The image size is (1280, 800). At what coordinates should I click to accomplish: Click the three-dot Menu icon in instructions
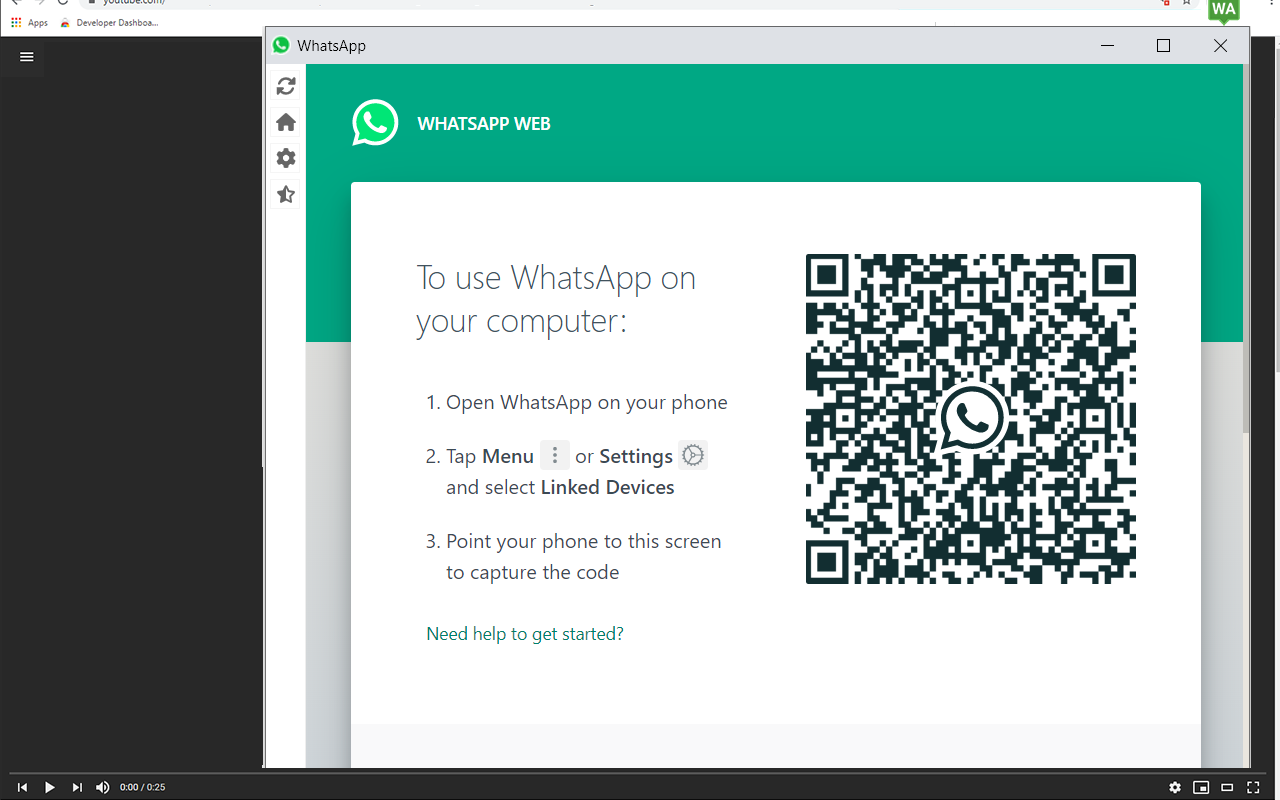tap(555, 455)
